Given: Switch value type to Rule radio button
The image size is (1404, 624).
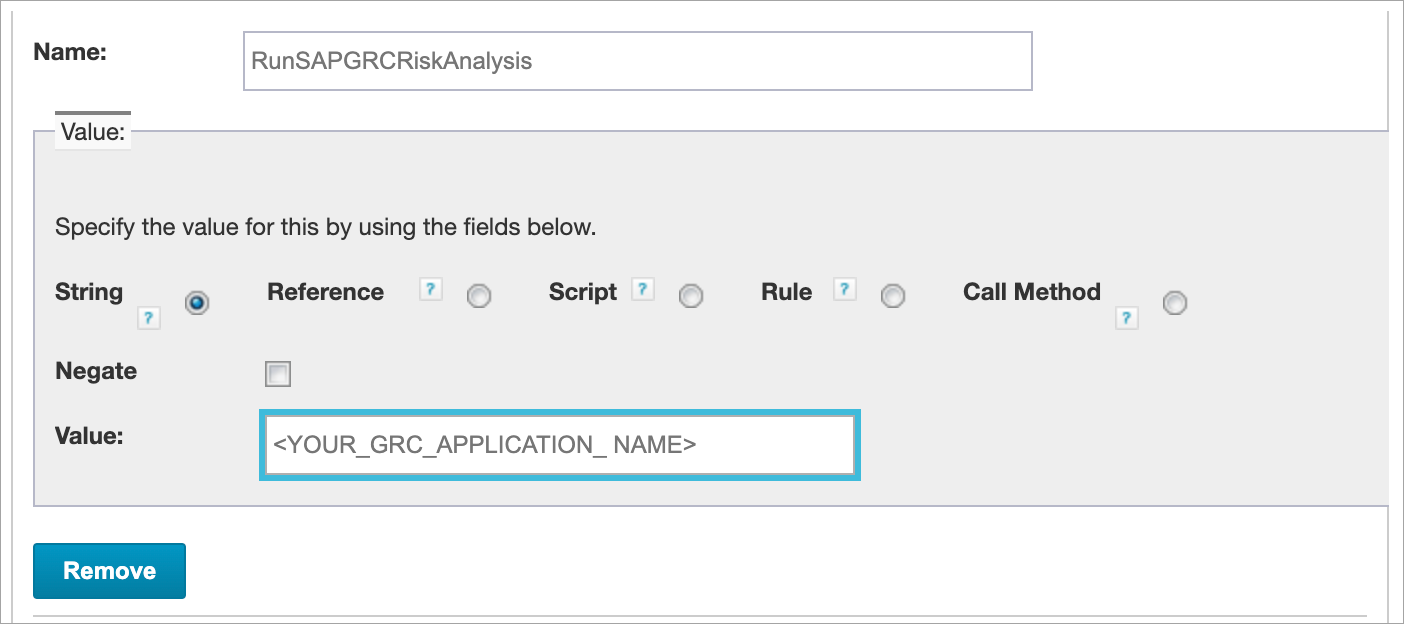Looking at the screenshot, I should [892, 297].
